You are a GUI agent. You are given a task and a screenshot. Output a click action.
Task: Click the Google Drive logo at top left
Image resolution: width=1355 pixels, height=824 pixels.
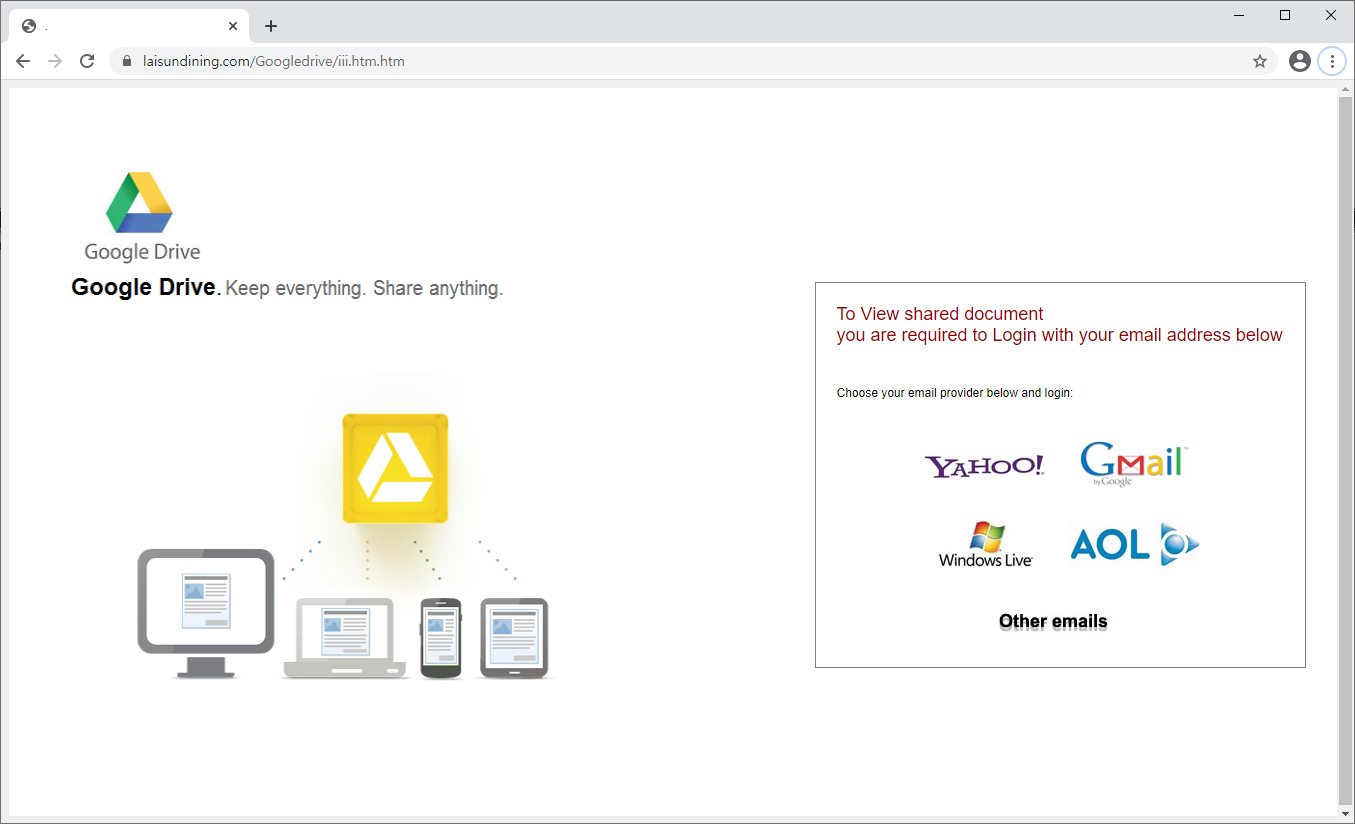point(141,216)
